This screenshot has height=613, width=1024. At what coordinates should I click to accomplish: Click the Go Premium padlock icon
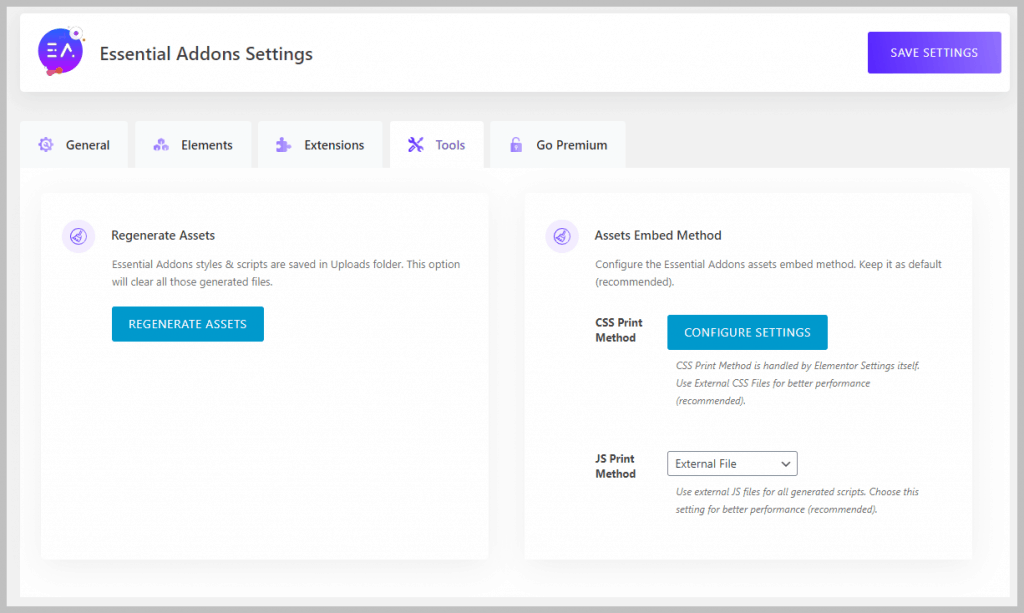516,145
